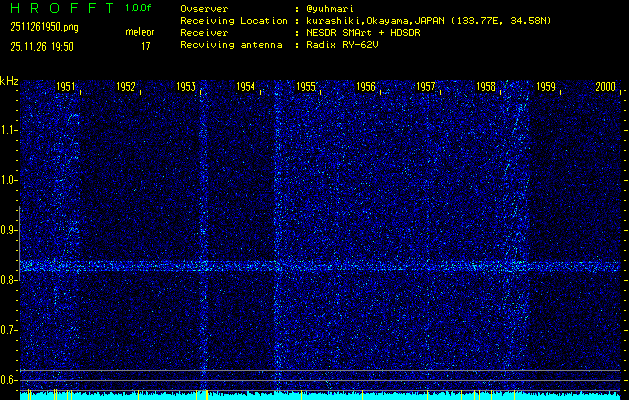Viewport: 629px width, 400px height.
Task: Click the 0.7 frequency axis label
Action: [x=7, y=330]
